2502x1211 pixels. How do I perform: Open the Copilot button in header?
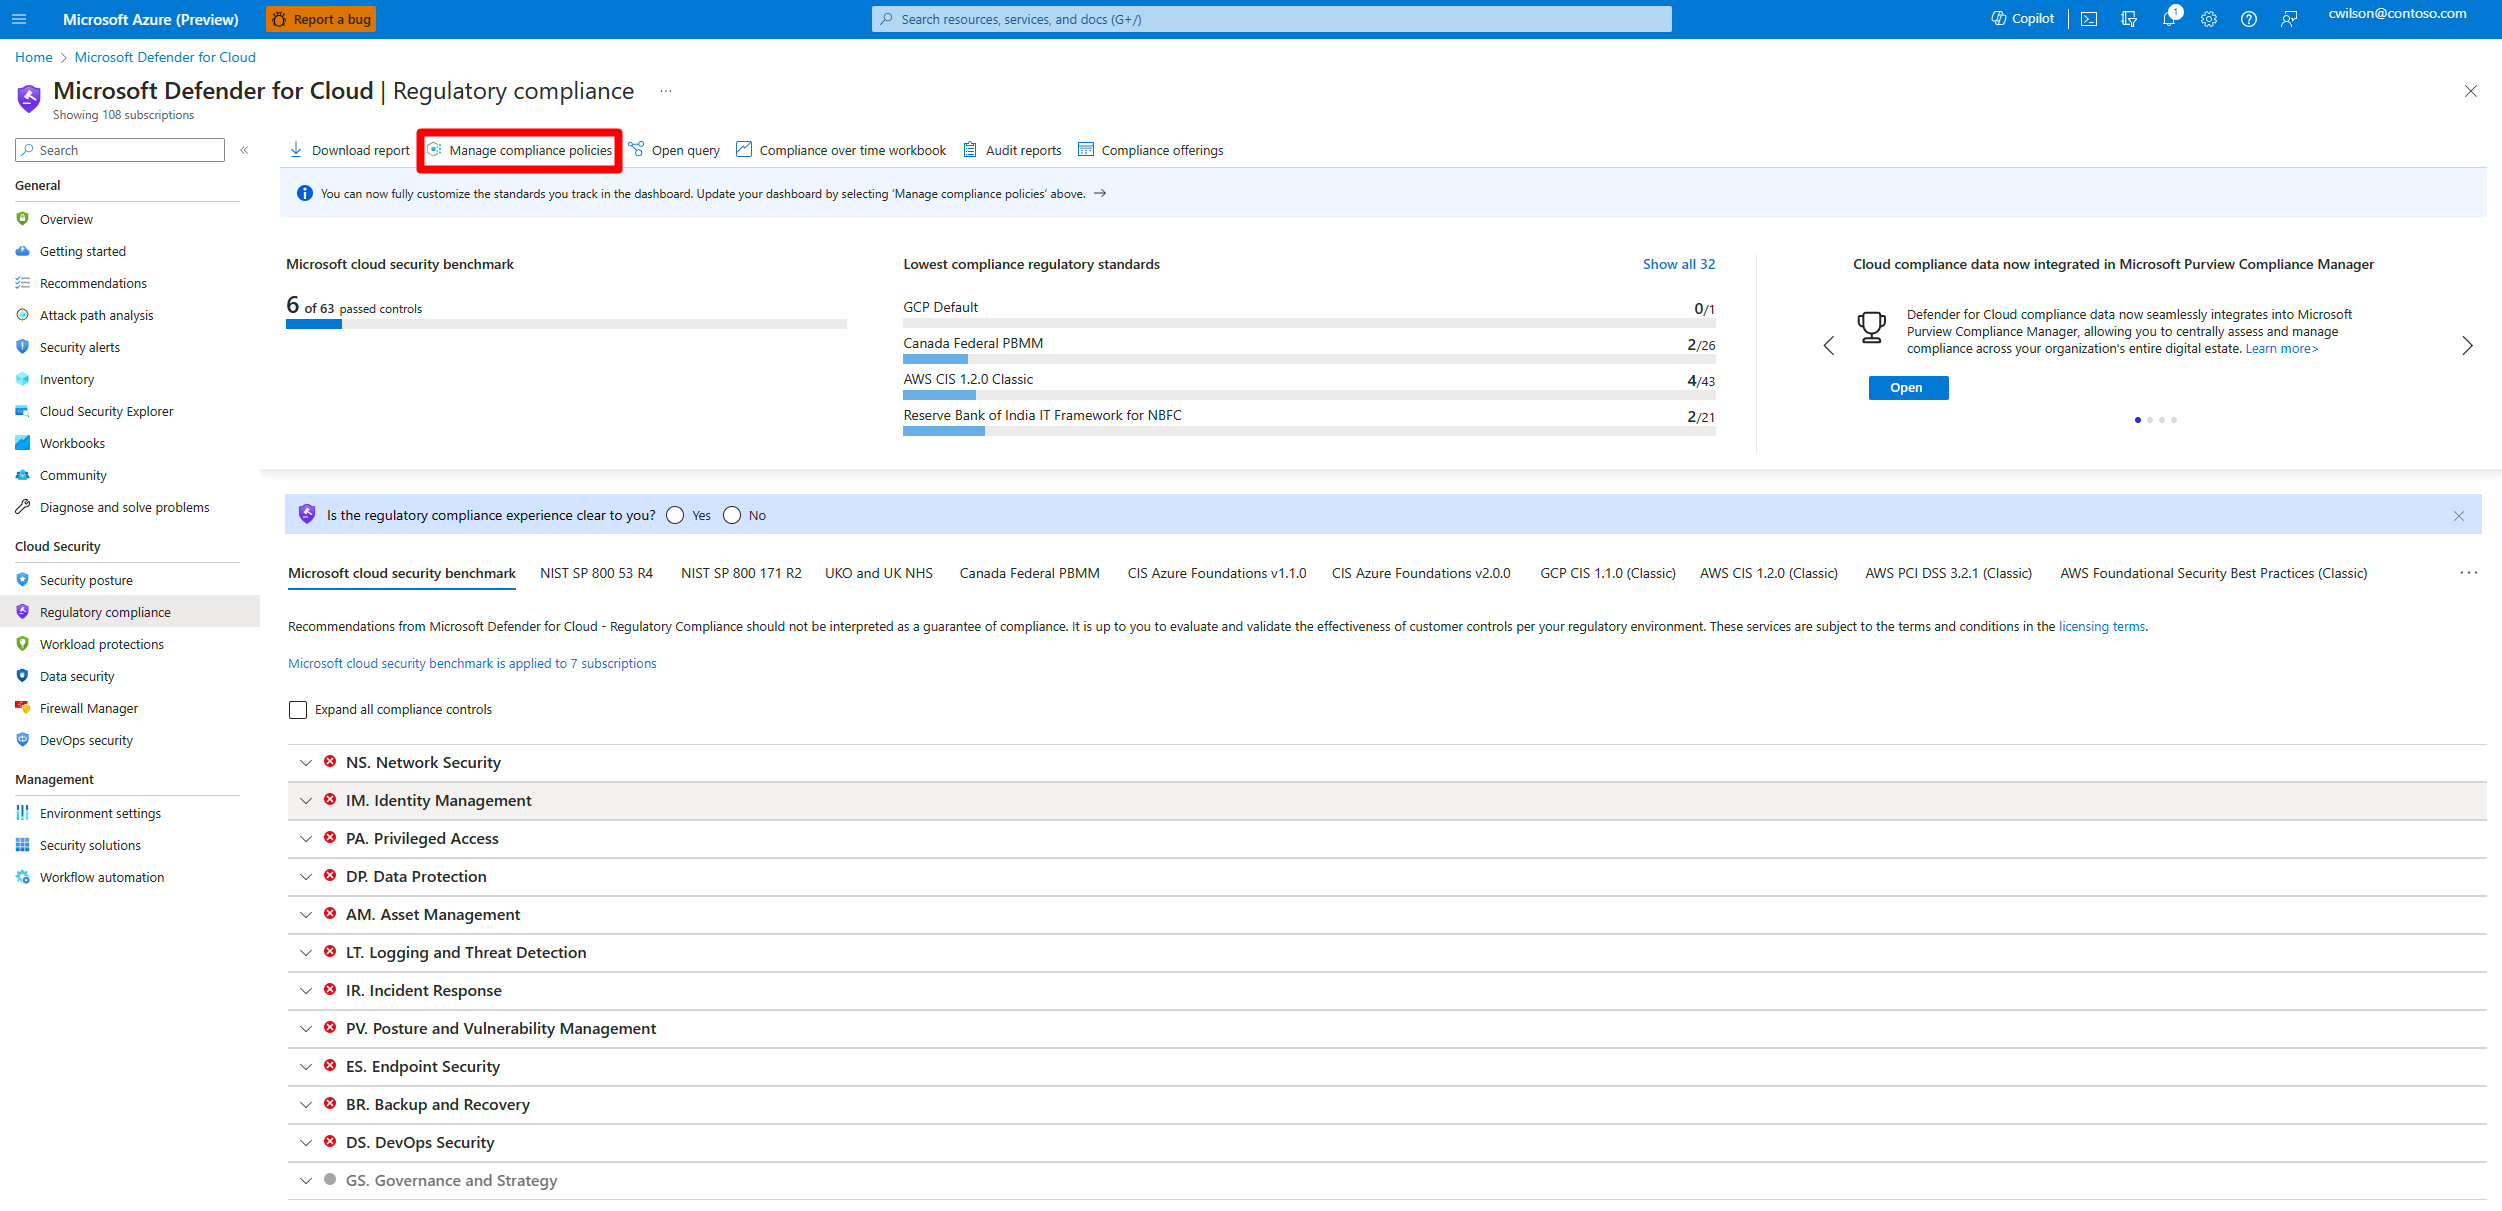pos(2022,19)
